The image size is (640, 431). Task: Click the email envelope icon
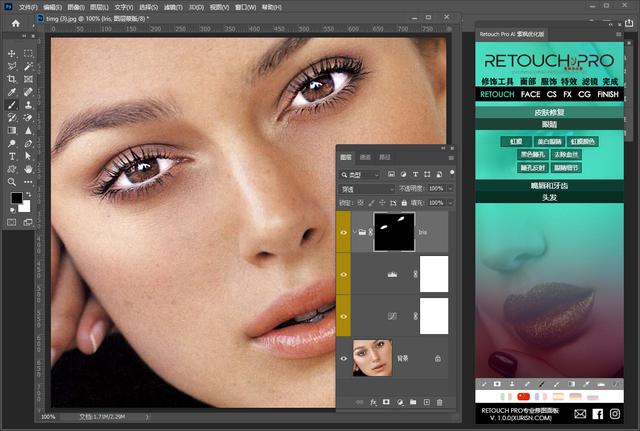click(580, 414)
